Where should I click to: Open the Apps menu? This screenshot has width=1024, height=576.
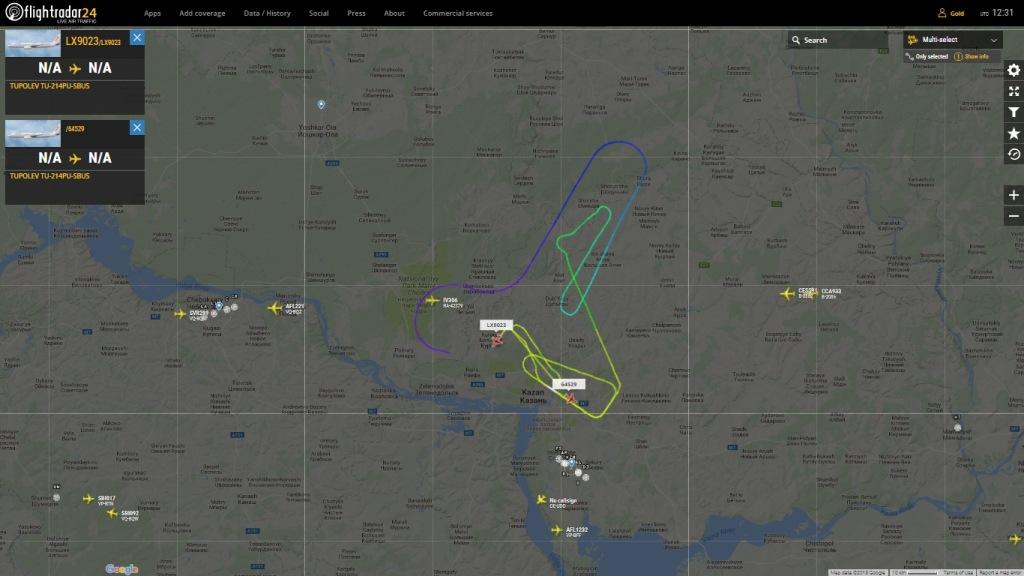pyautogui.click(x=152, y=13)
